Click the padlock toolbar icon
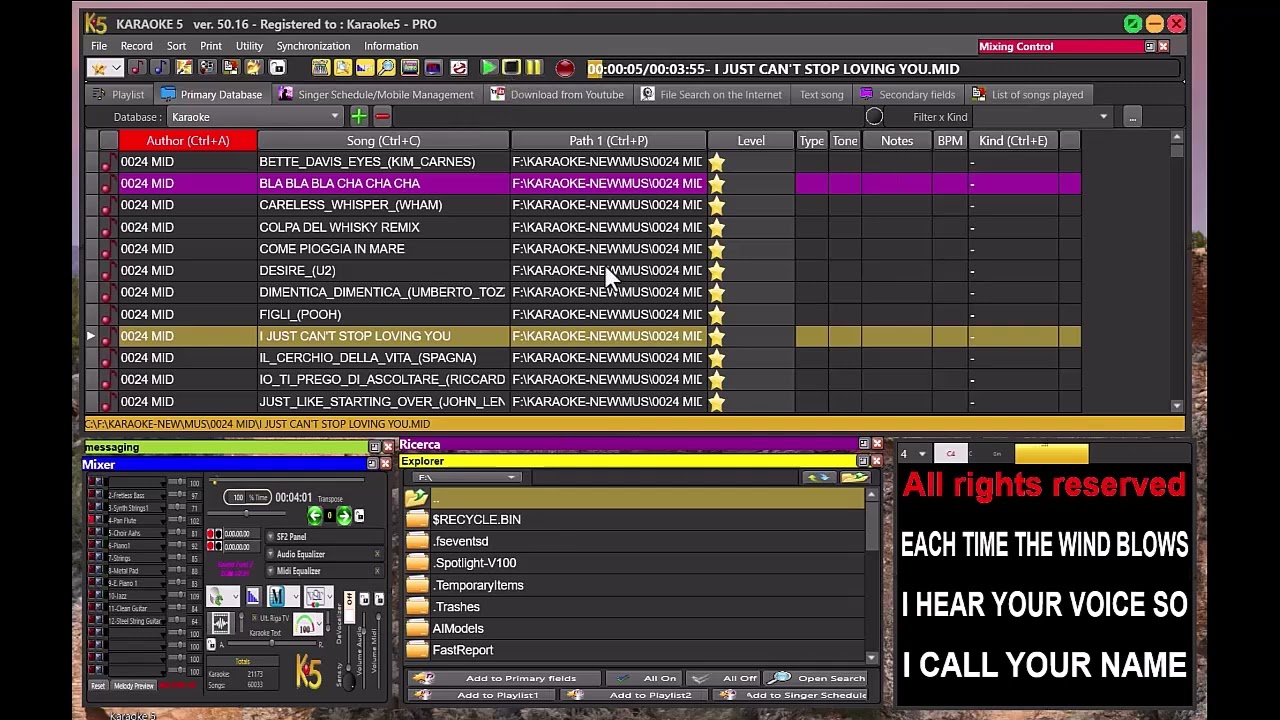The height and width of the screenshot is (720, 1280). click(277, 68)
